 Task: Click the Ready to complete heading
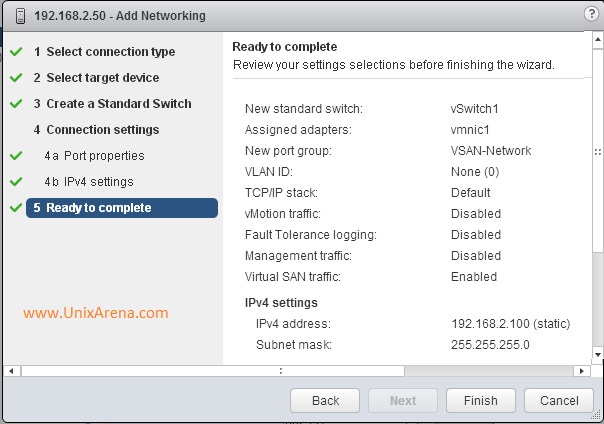point(285,47)
